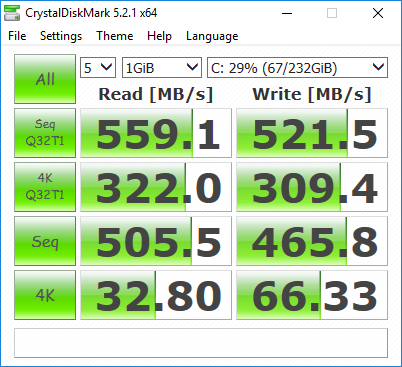Click the Seq write result 465.8
This screenshot has height=367, width=402.
312,241
